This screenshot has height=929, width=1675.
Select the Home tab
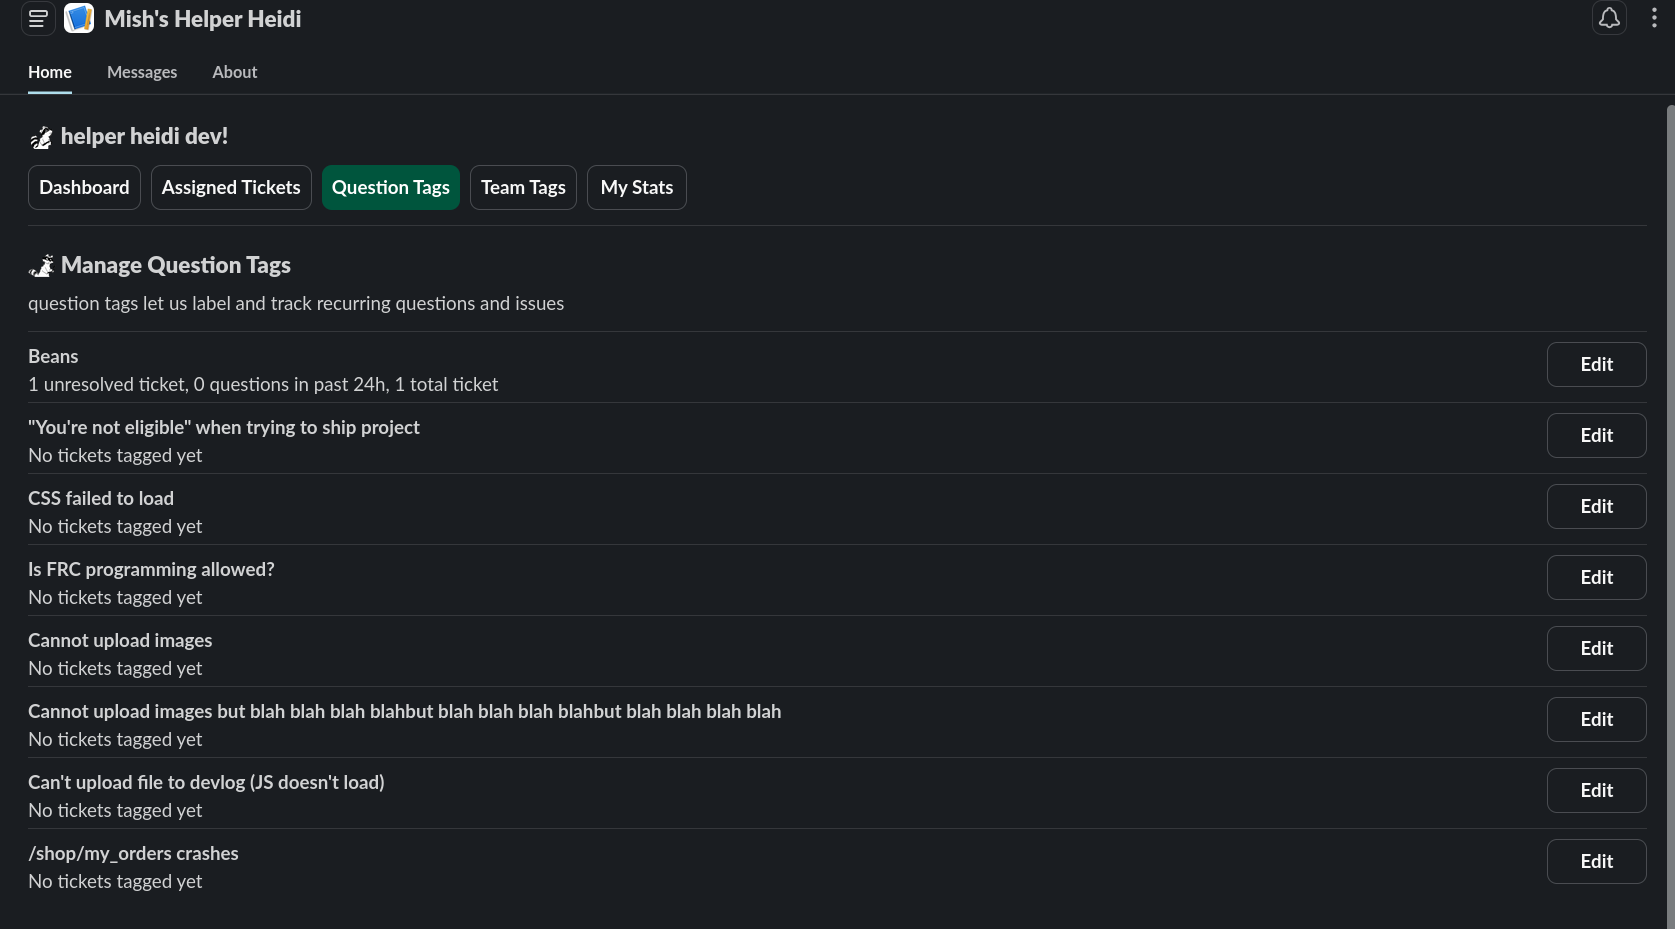tap(50, 72)
